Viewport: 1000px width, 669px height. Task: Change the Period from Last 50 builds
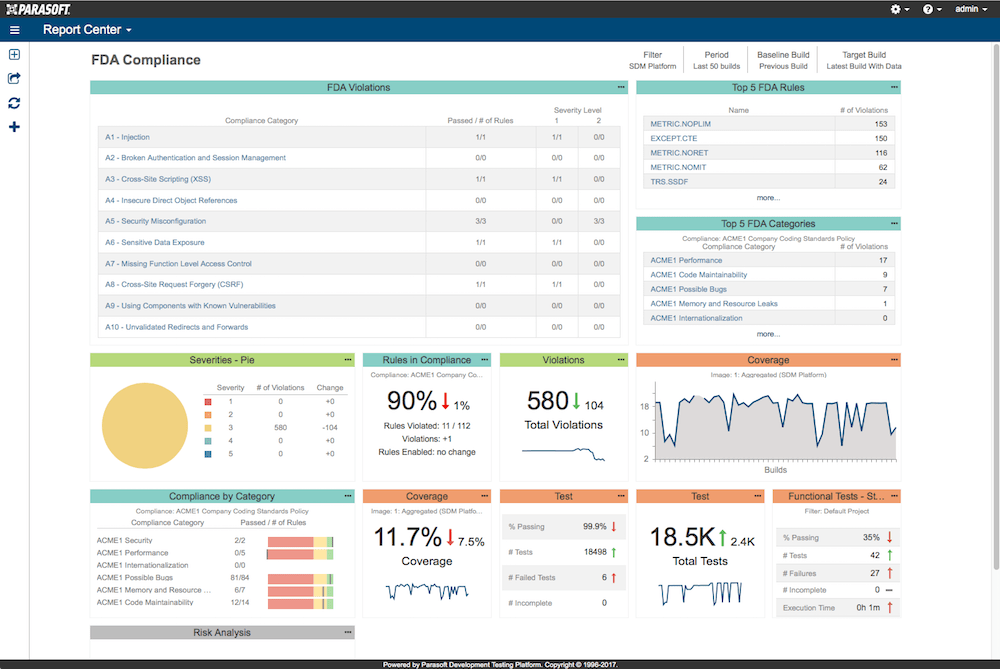tap(716, 60)
